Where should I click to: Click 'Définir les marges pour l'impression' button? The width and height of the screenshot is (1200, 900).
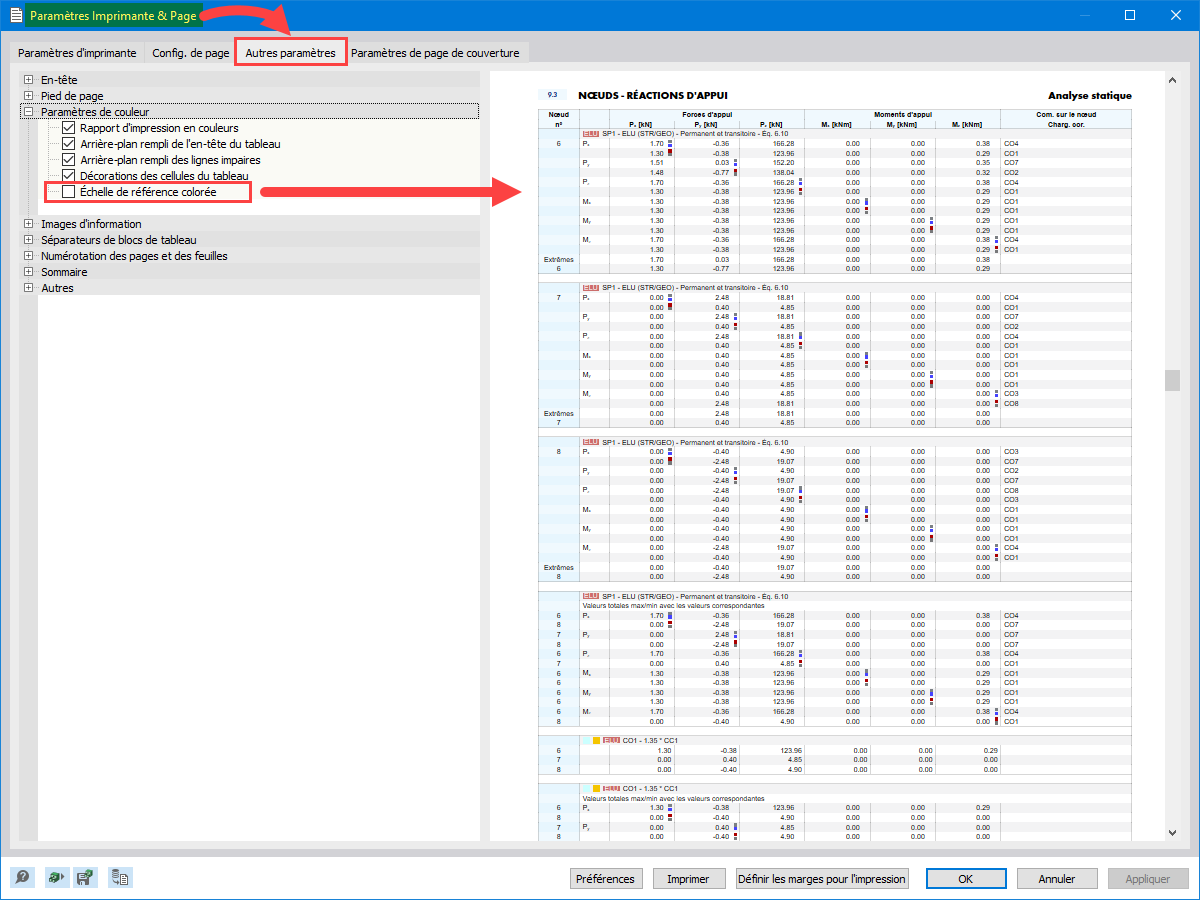[x=822, y=879]
